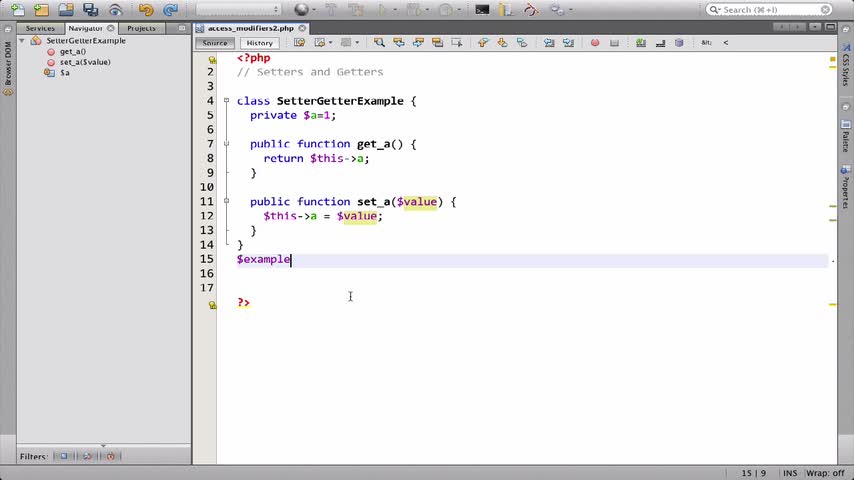Click the '<' character icon in editor toolbar
854x480 pixels.
(725, 42)
